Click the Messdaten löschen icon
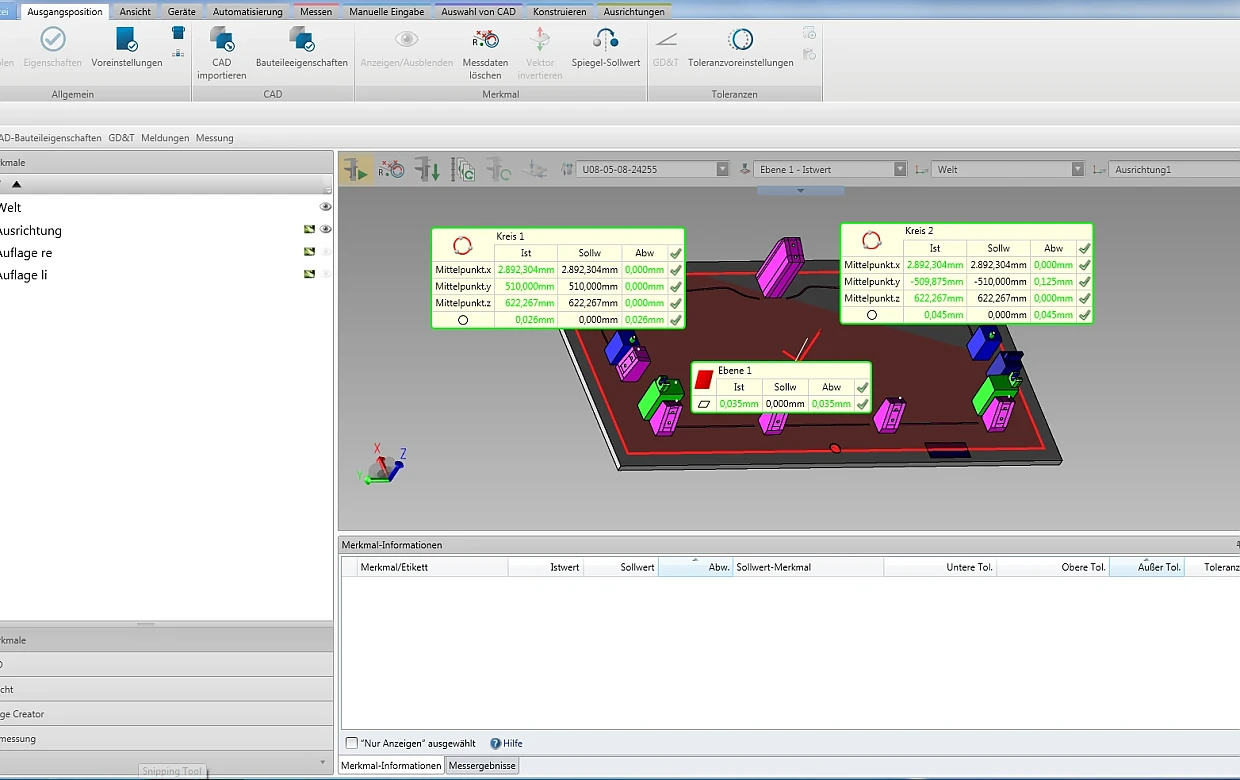Image resolution: width=1240 pixels, height=780 pixels. click(x=485, y=40)
